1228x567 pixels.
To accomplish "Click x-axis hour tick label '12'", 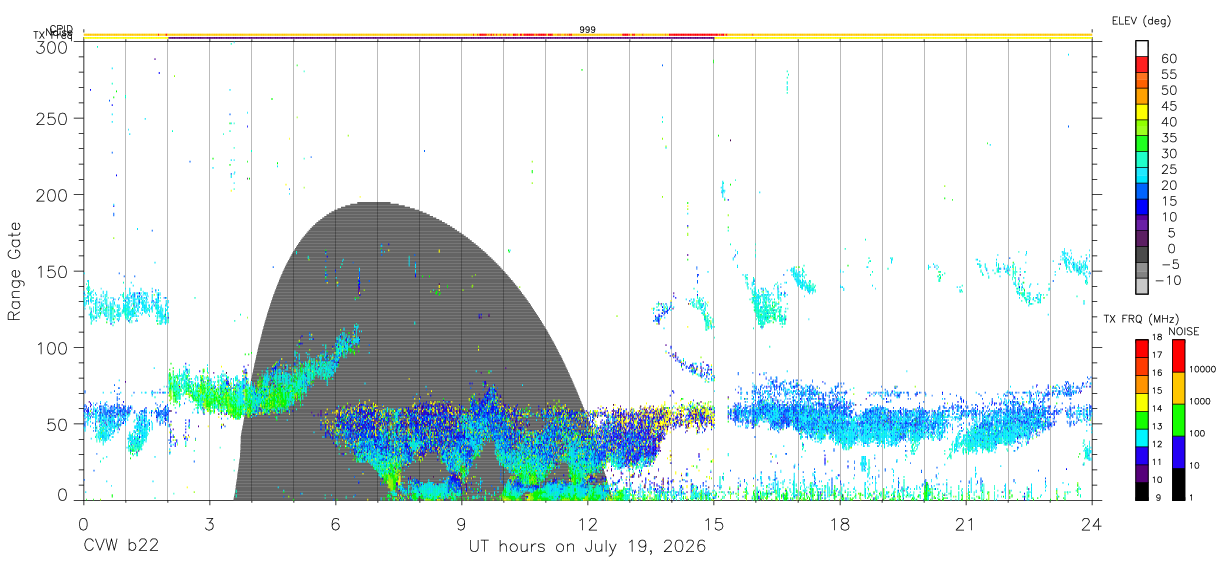I will tap(587, 523).
